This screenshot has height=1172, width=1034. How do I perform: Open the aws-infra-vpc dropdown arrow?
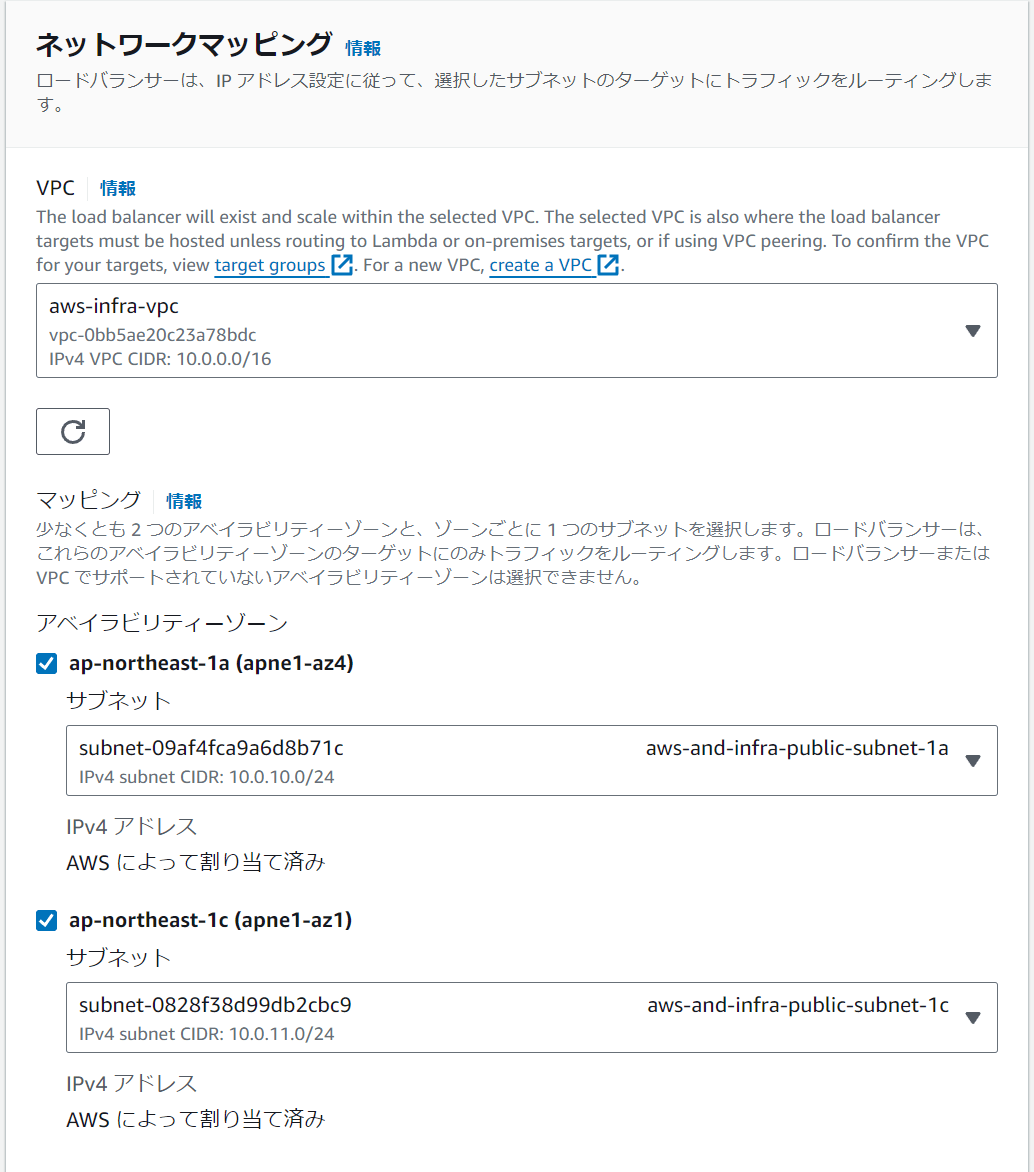click(x=972, y=330)
